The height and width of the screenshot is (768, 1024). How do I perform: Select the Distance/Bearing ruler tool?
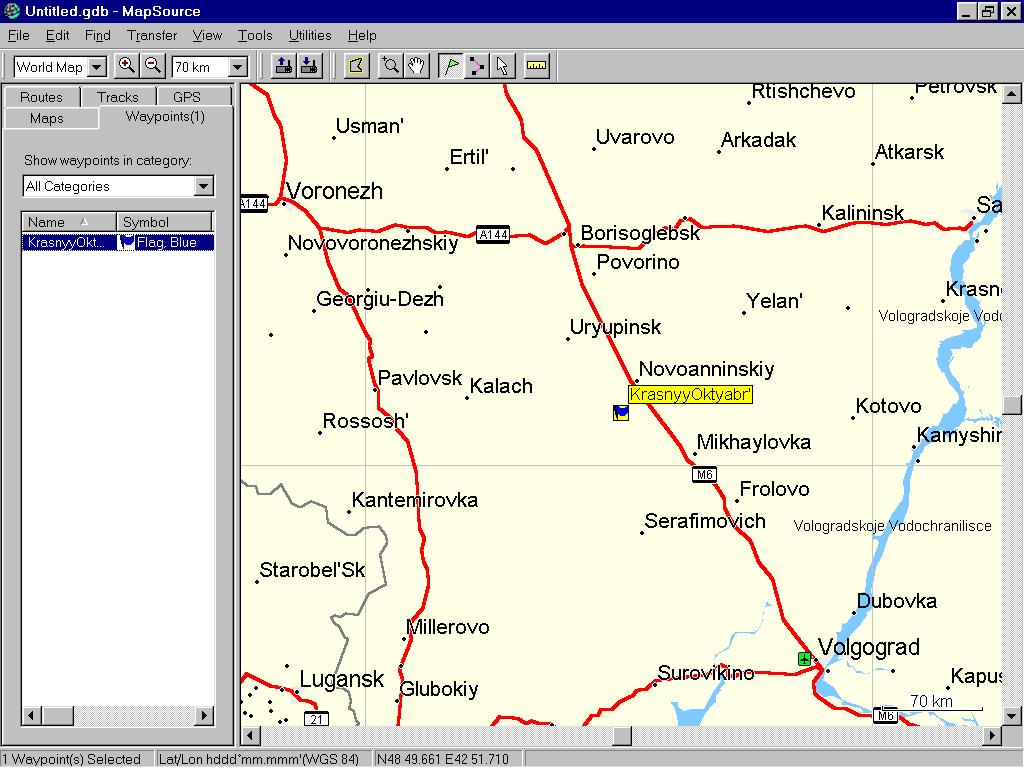coord(536,66)
